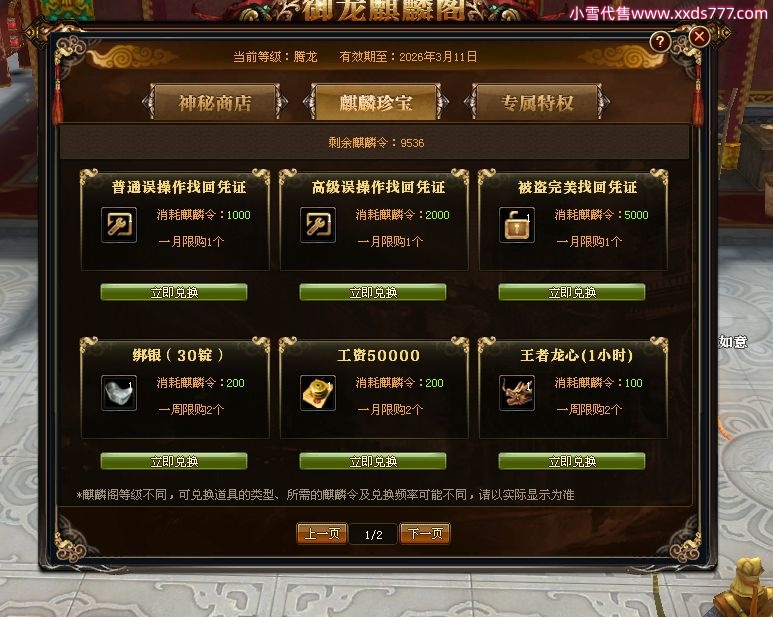Screen dimensions: 773x617
Task: Select the 被盗完美找回凭证 padlock icon
Action: click(x=517, y=225)
